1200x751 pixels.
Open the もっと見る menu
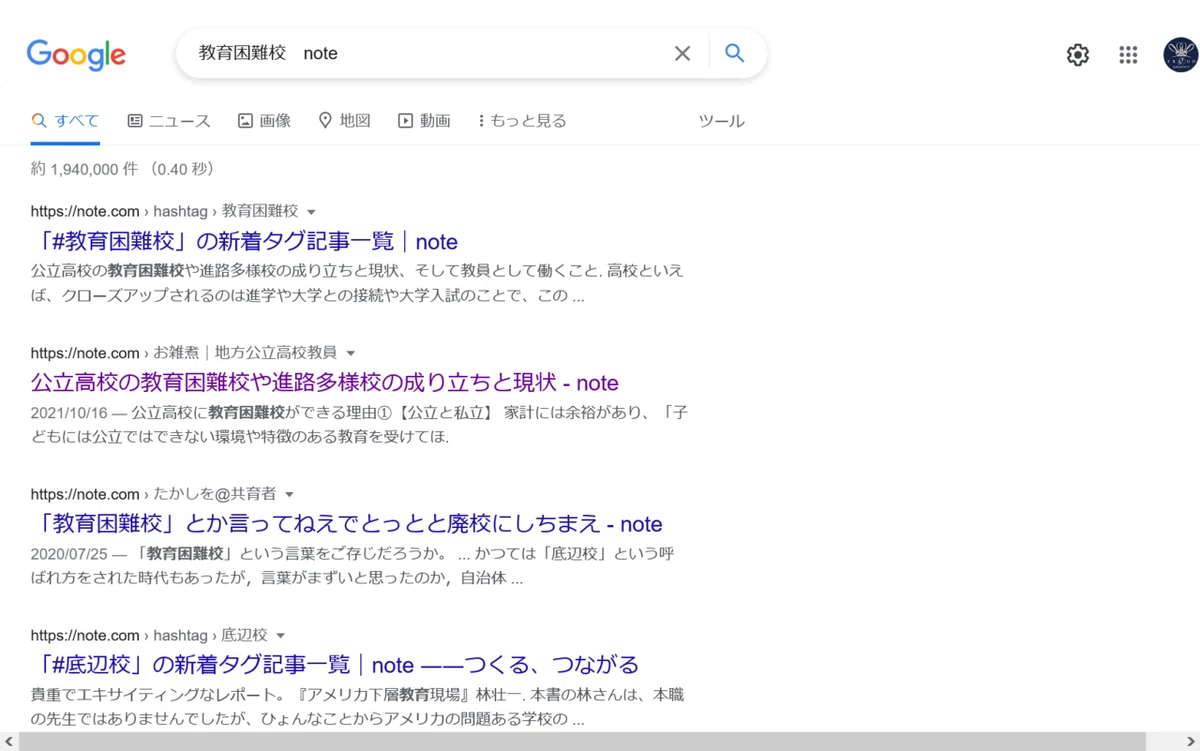pyautogui.click(x=522, y=121)
